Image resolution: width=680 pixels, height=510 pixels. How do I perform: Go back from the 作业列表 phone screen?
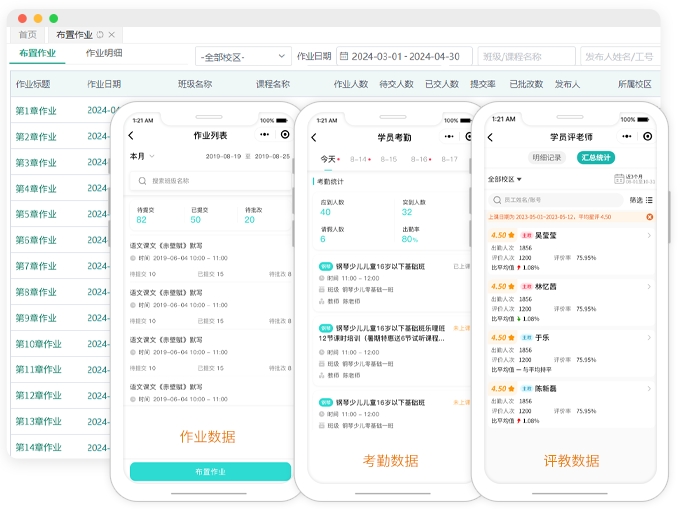pos(131,136)
